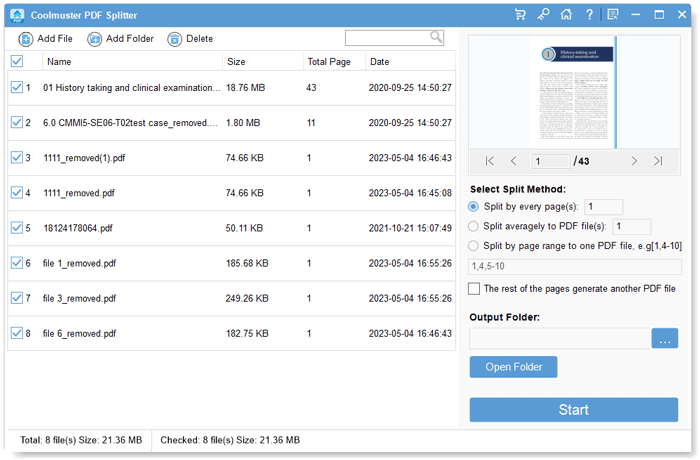
Task: Go to next preview page
Action: [634, 161]
